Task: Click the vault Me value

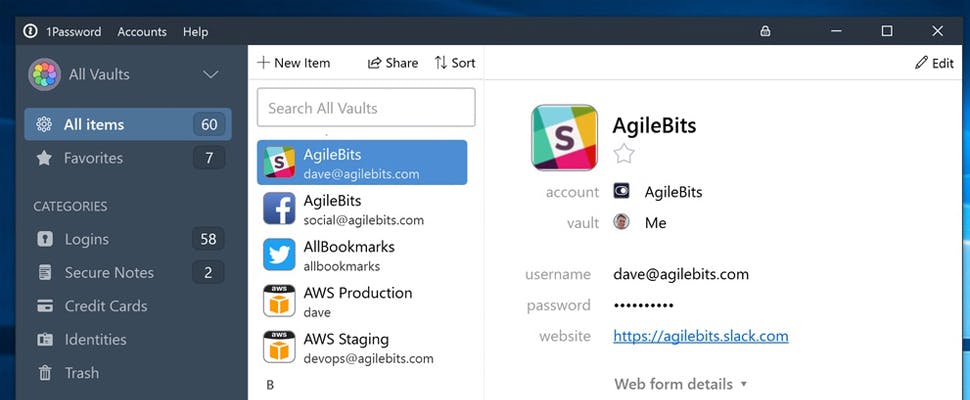Action: click(655, 223)
